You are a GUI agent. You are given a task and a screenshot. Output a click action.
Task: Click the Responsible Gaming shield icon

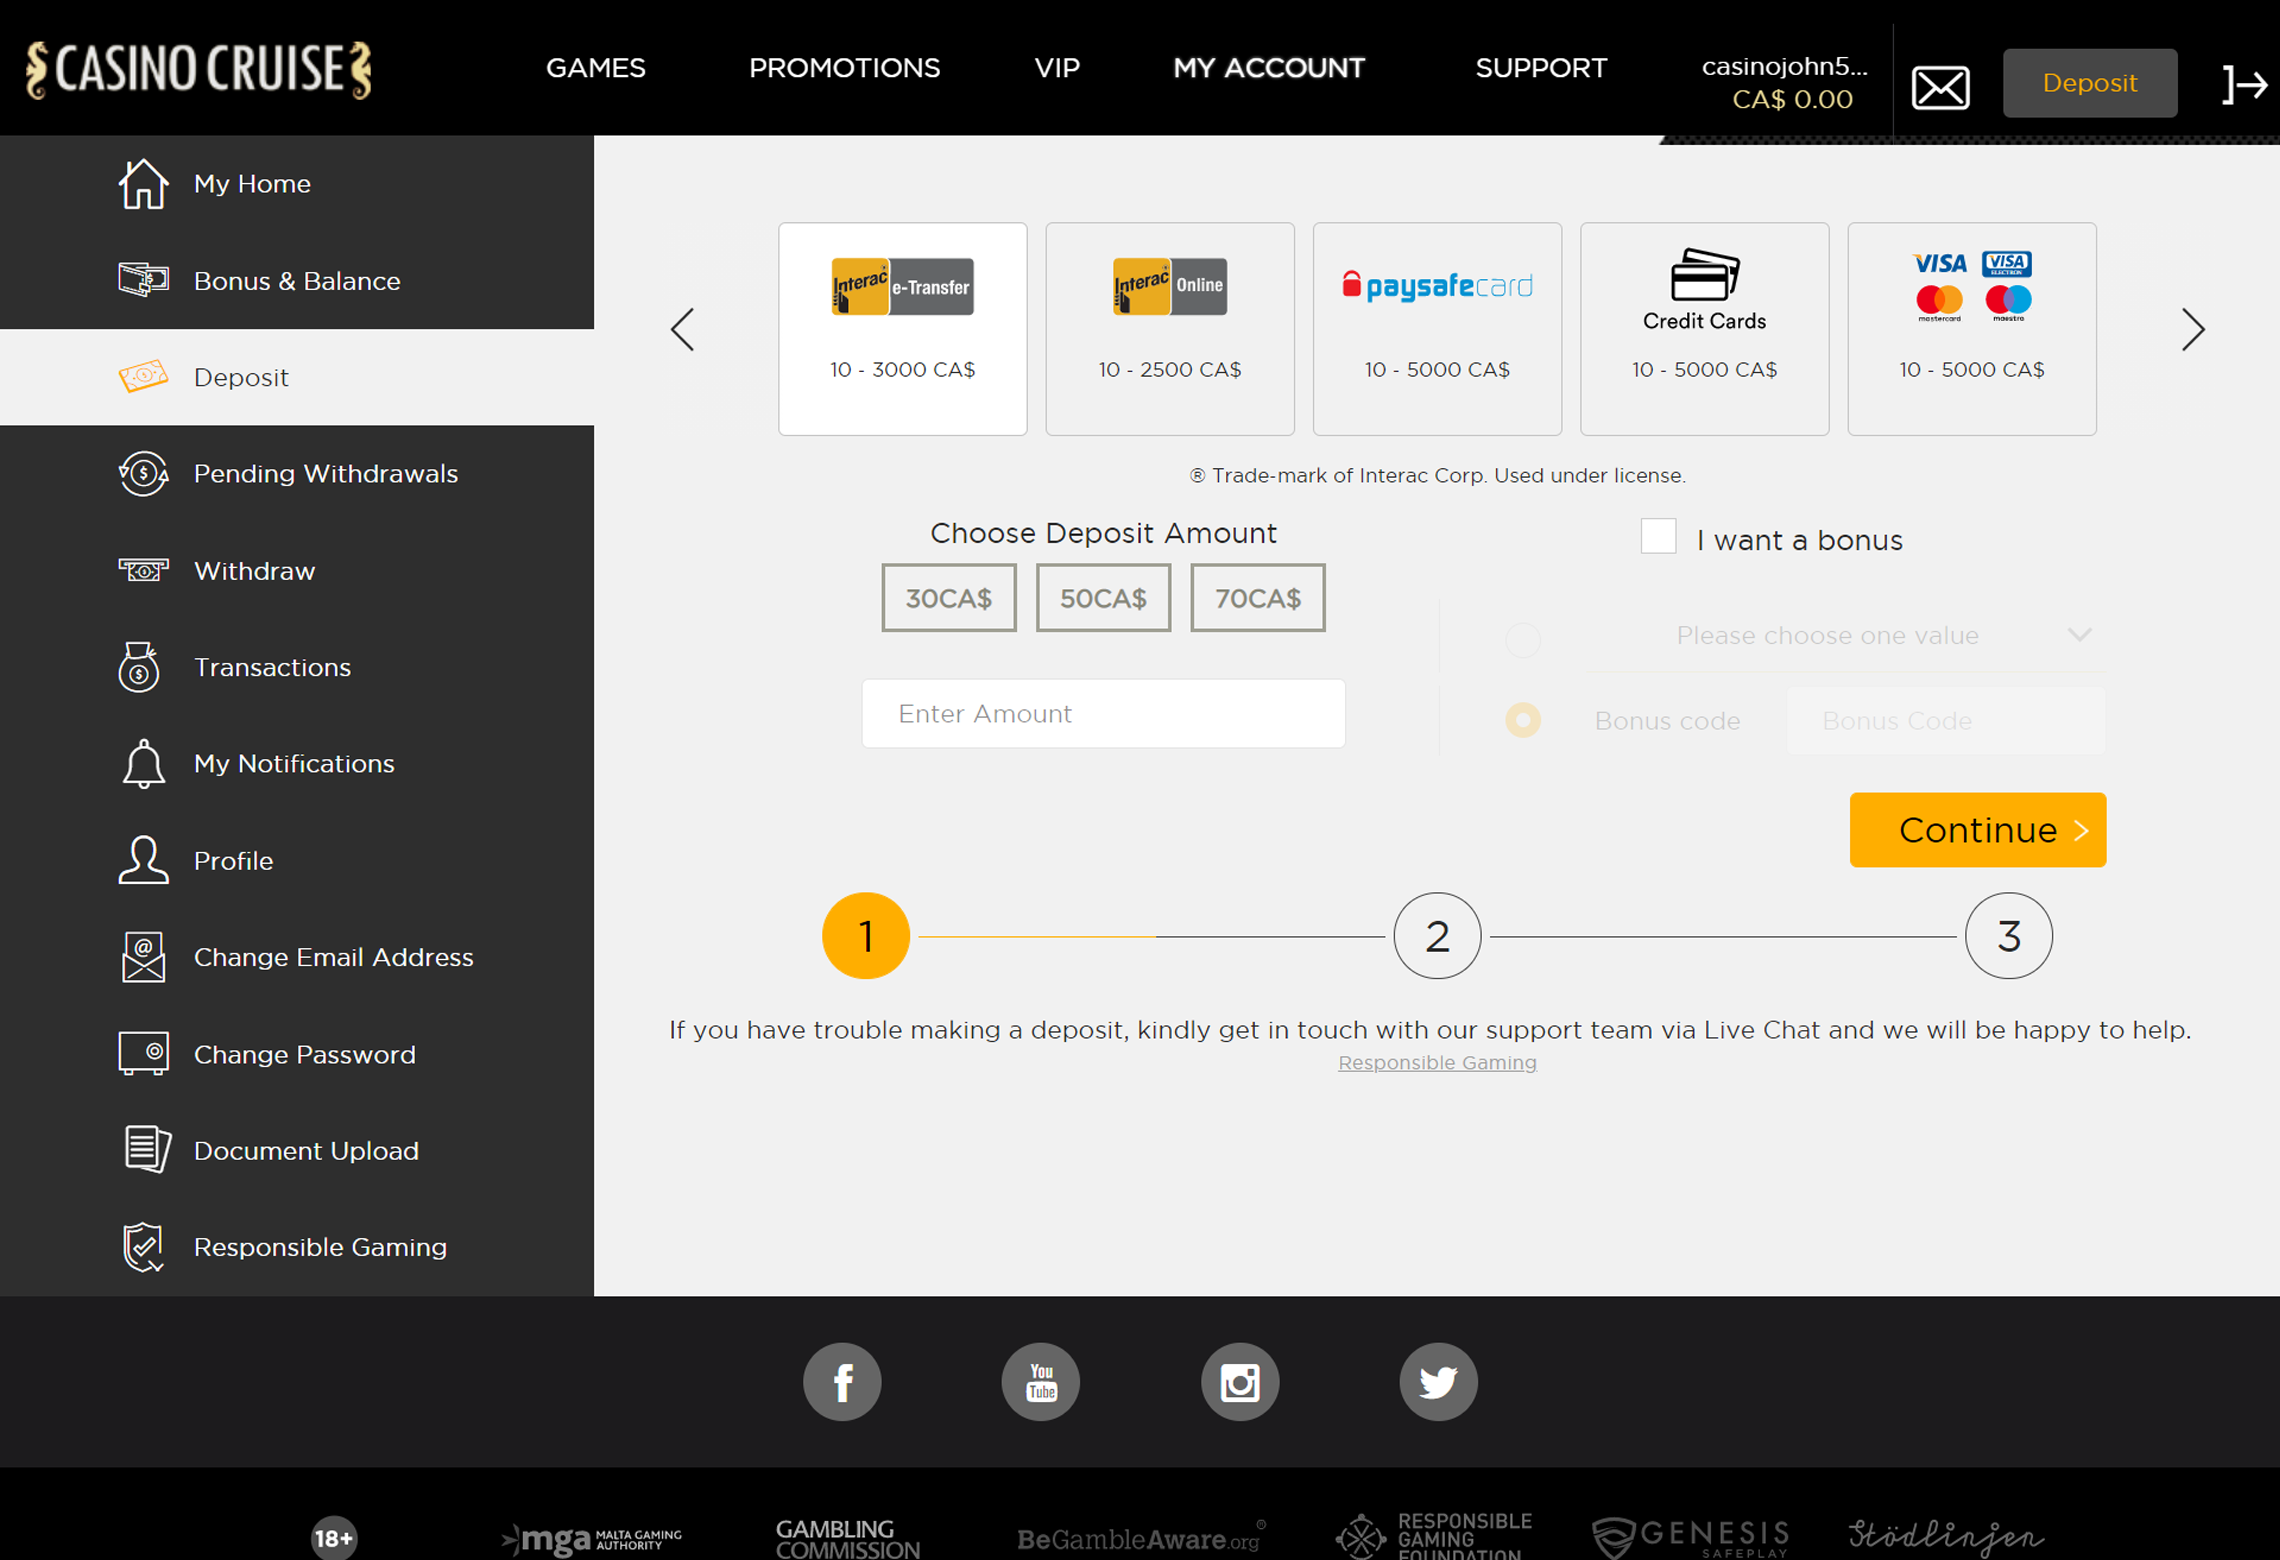coord(143,1247)
